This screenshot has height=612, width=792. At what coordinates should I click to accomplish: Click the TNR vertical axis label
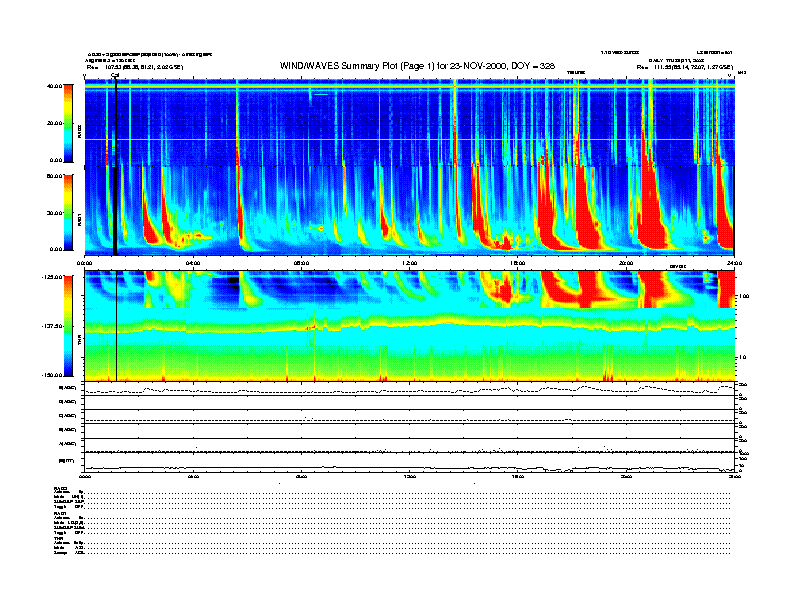click(79, 339)
